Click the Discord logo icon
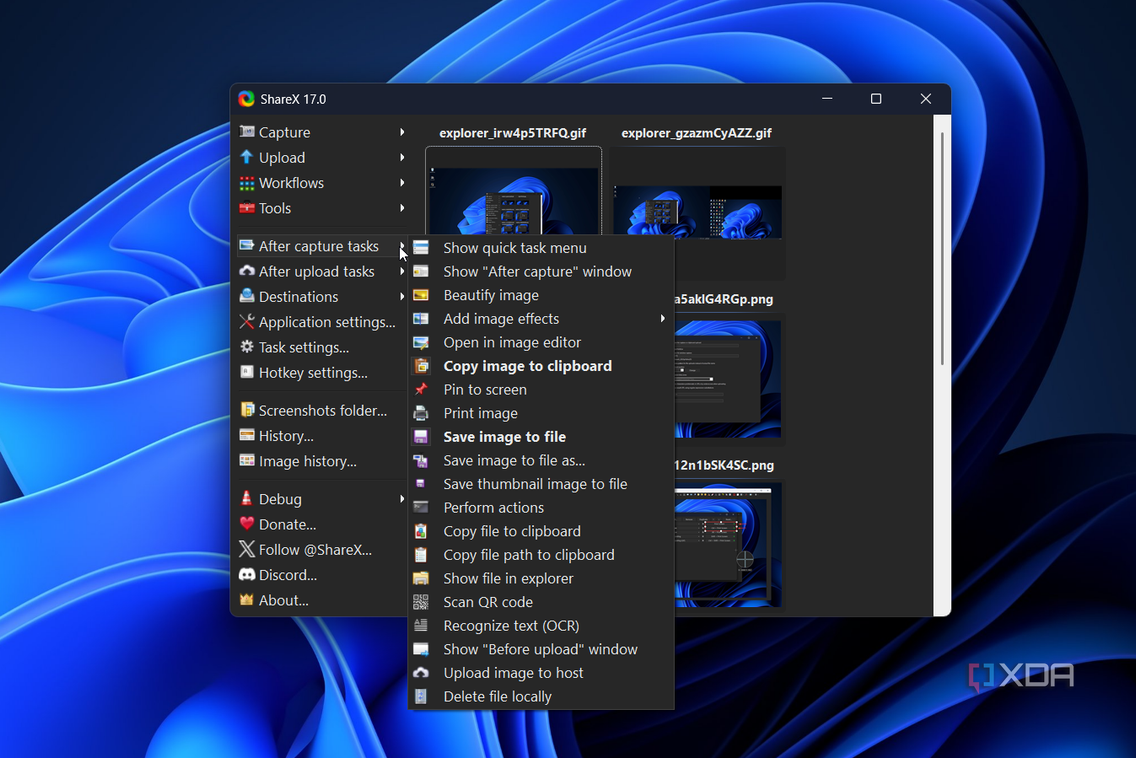 coord(247,575)
